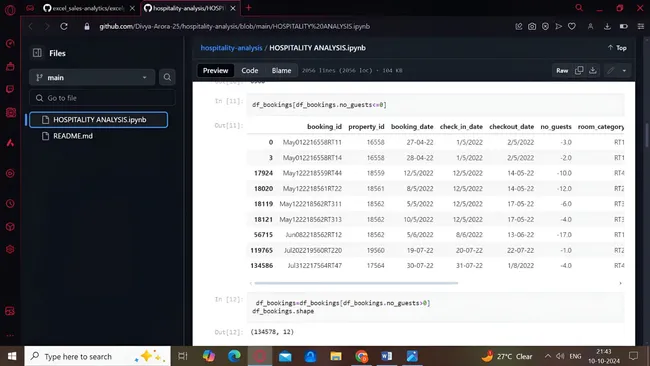Switch to the Preview tab
Screen dimensions: 650x366
click(x=215, y=70)
